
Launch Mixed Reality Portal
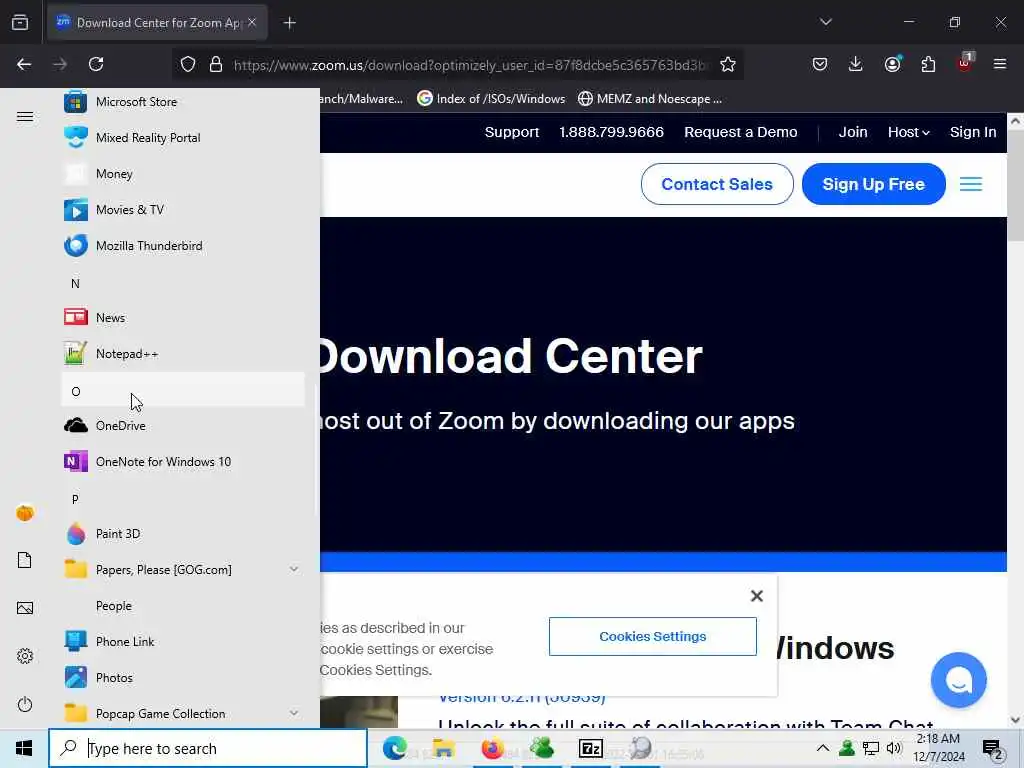183,138
